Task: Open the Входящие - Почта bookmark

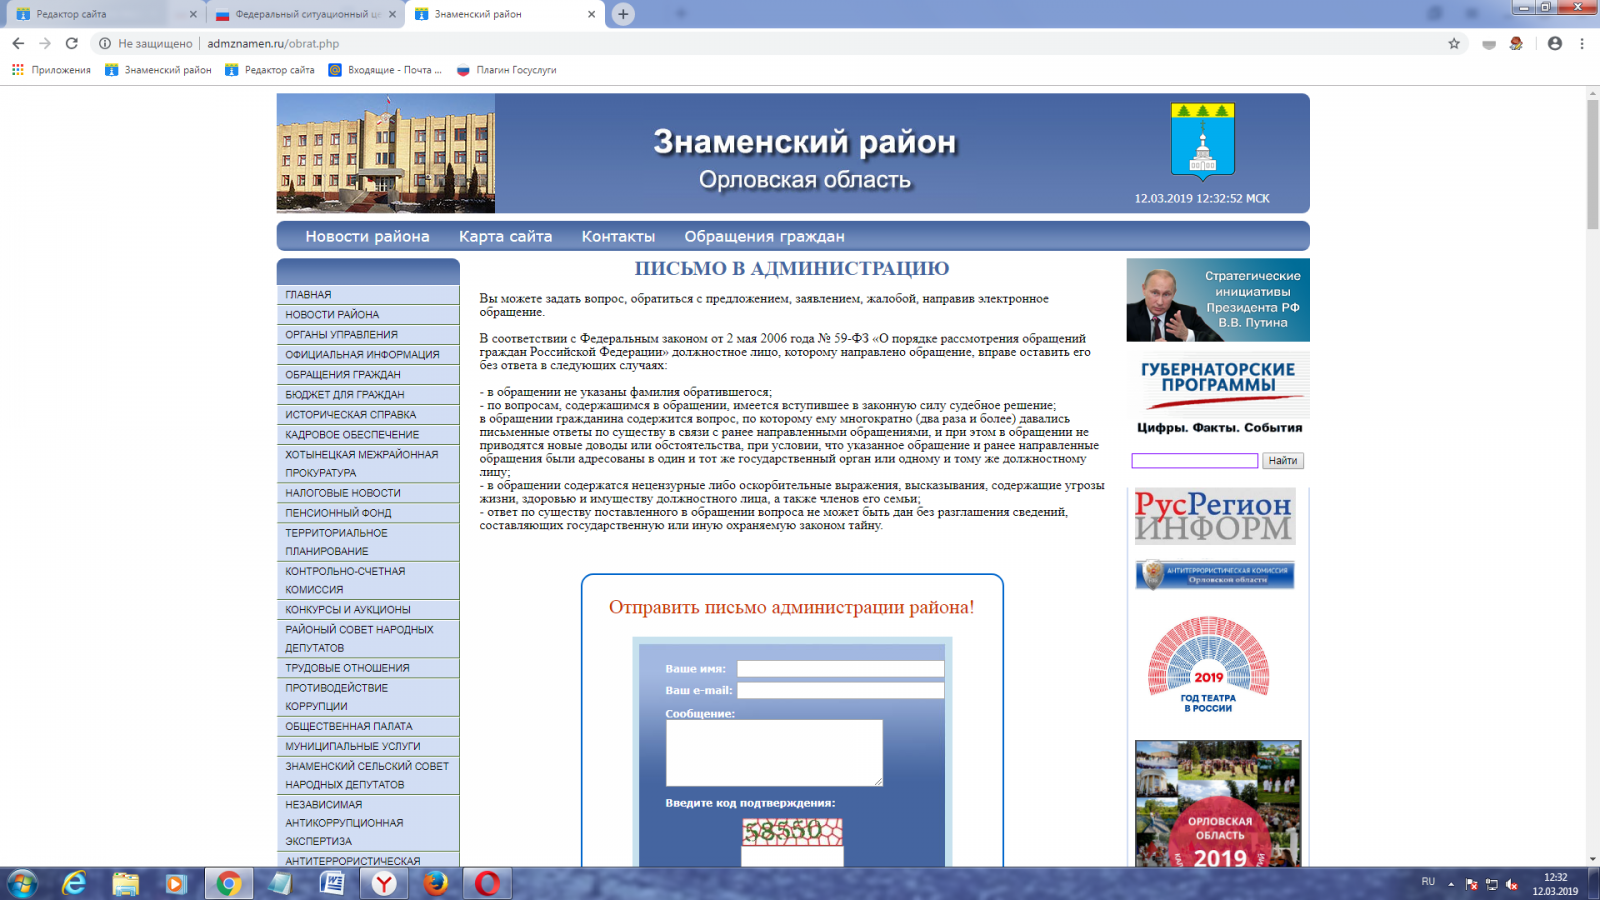Action: (385, 70)
